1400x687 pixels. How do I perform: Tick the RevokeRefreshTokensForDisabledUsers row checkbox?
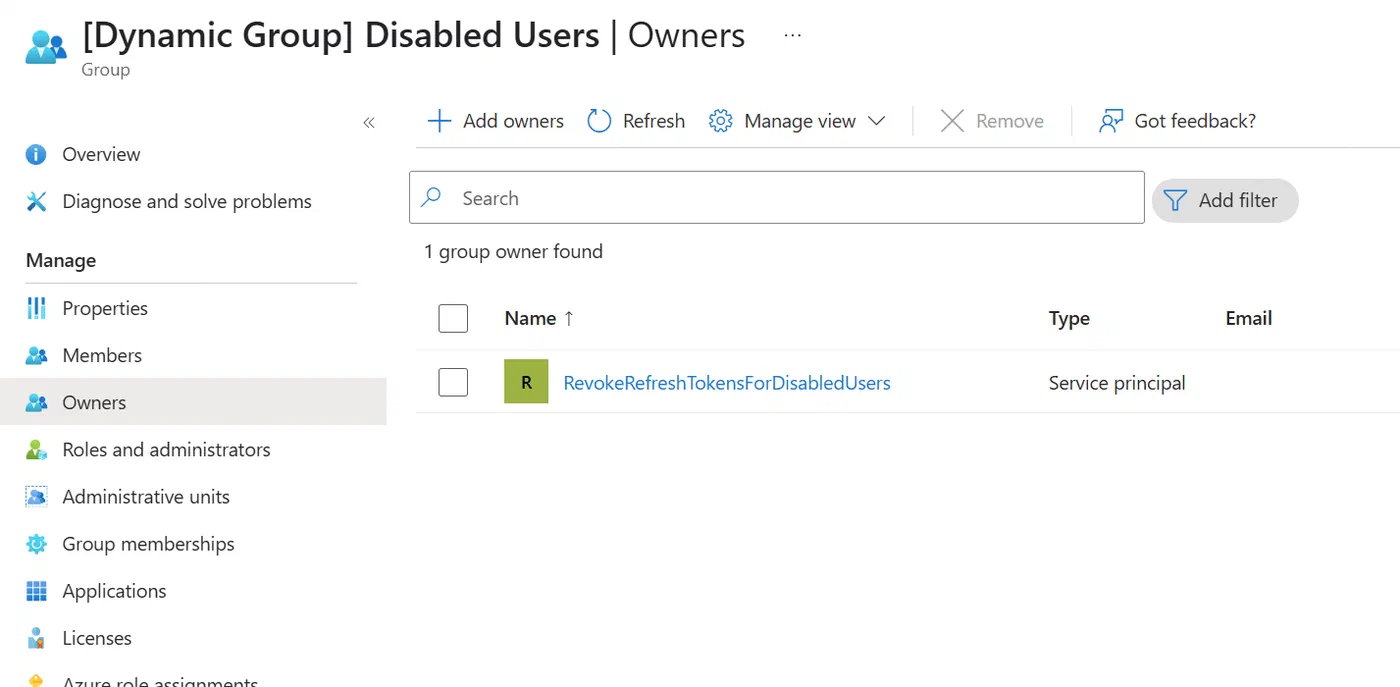point(453,382)
